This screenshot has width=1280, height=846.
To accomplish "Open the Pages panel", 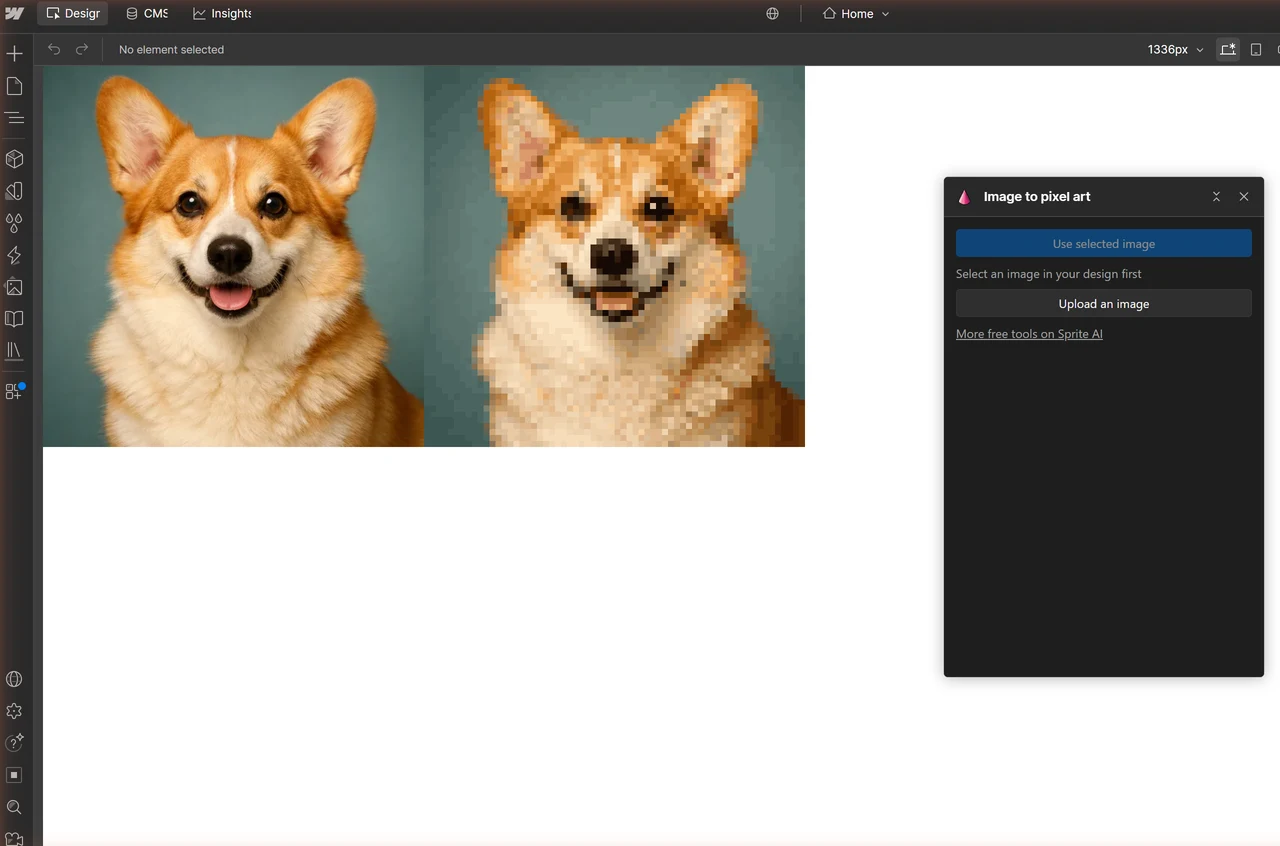I will (x=14, y=87).
